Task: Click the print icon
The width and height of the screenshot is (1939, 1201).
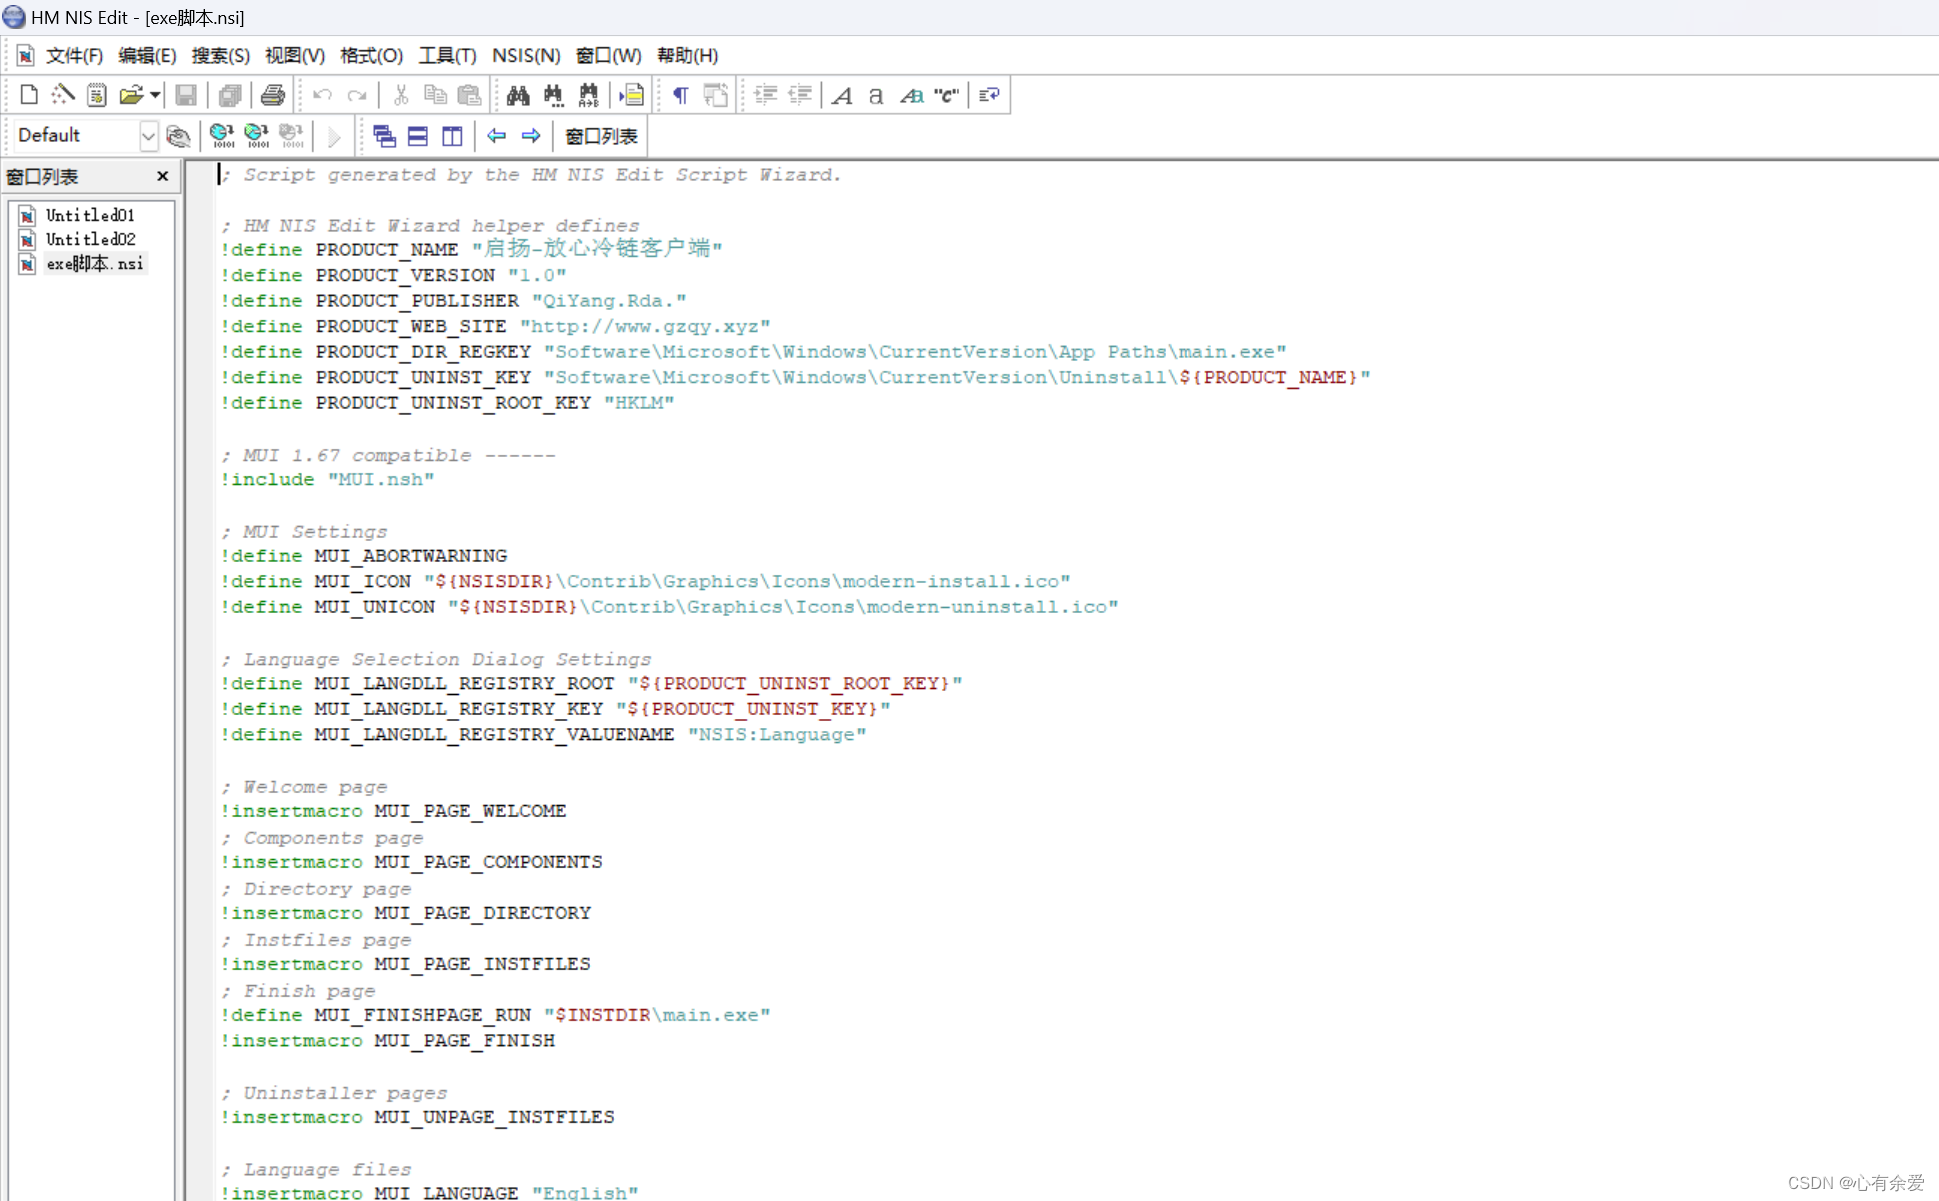Action: click(x=272, y=95)
